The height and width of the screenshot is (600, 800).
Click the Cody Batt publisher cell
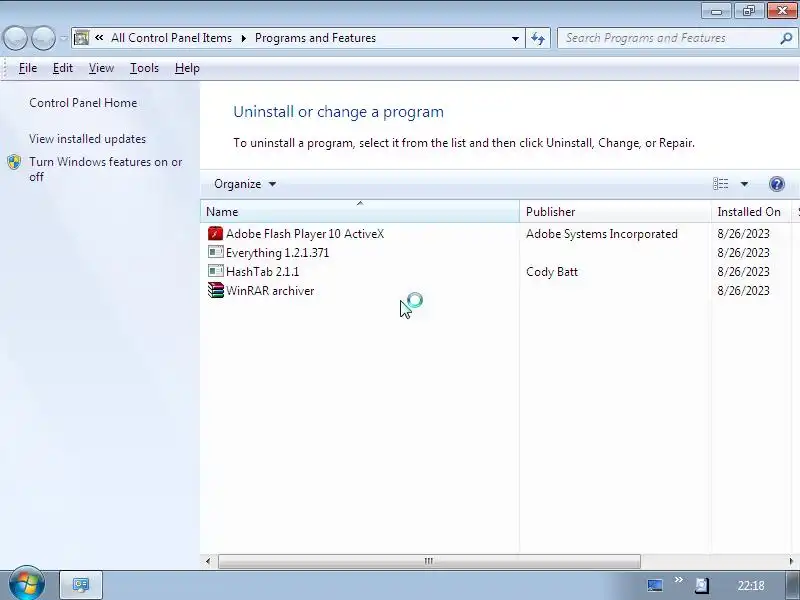[x=552, y=271]
